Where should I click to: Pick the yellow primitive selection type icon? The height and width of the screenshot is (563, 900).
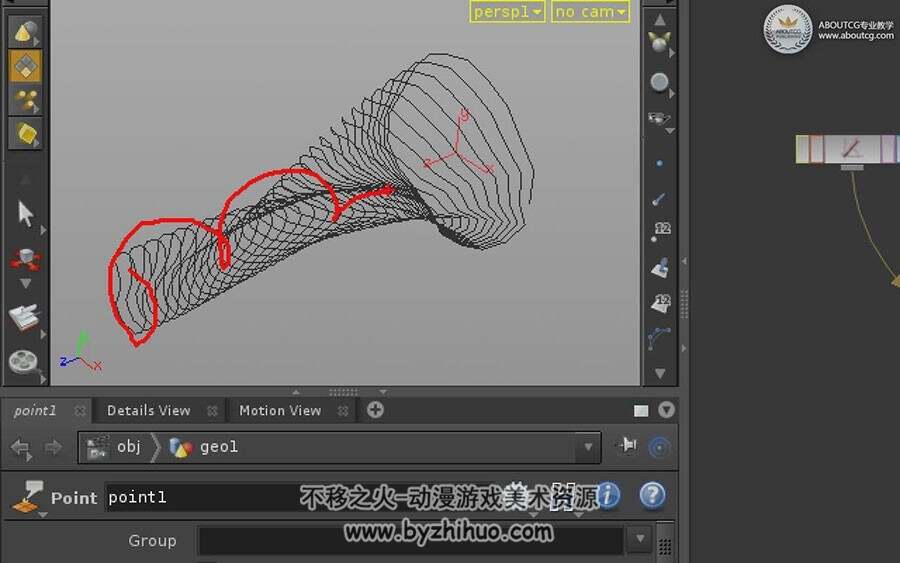tap(25, 134)
